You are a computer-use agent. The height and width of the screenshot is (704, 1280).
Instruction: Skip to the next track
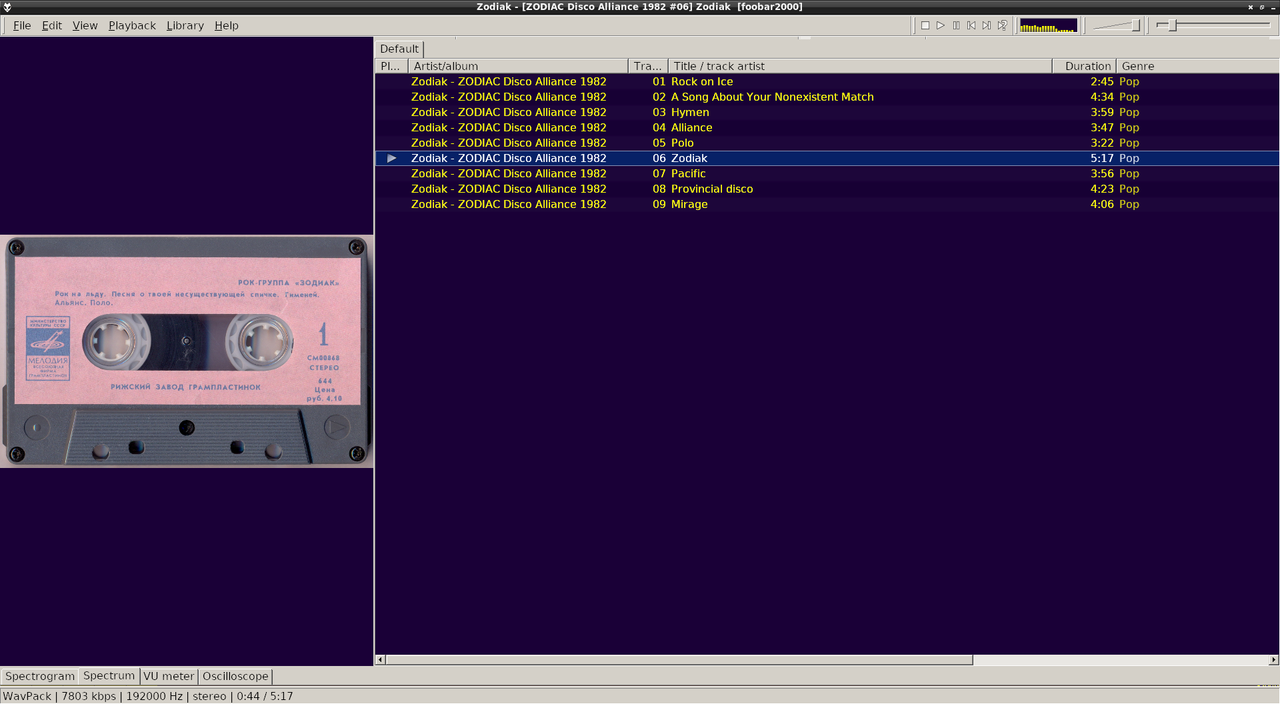click(986, 25)
